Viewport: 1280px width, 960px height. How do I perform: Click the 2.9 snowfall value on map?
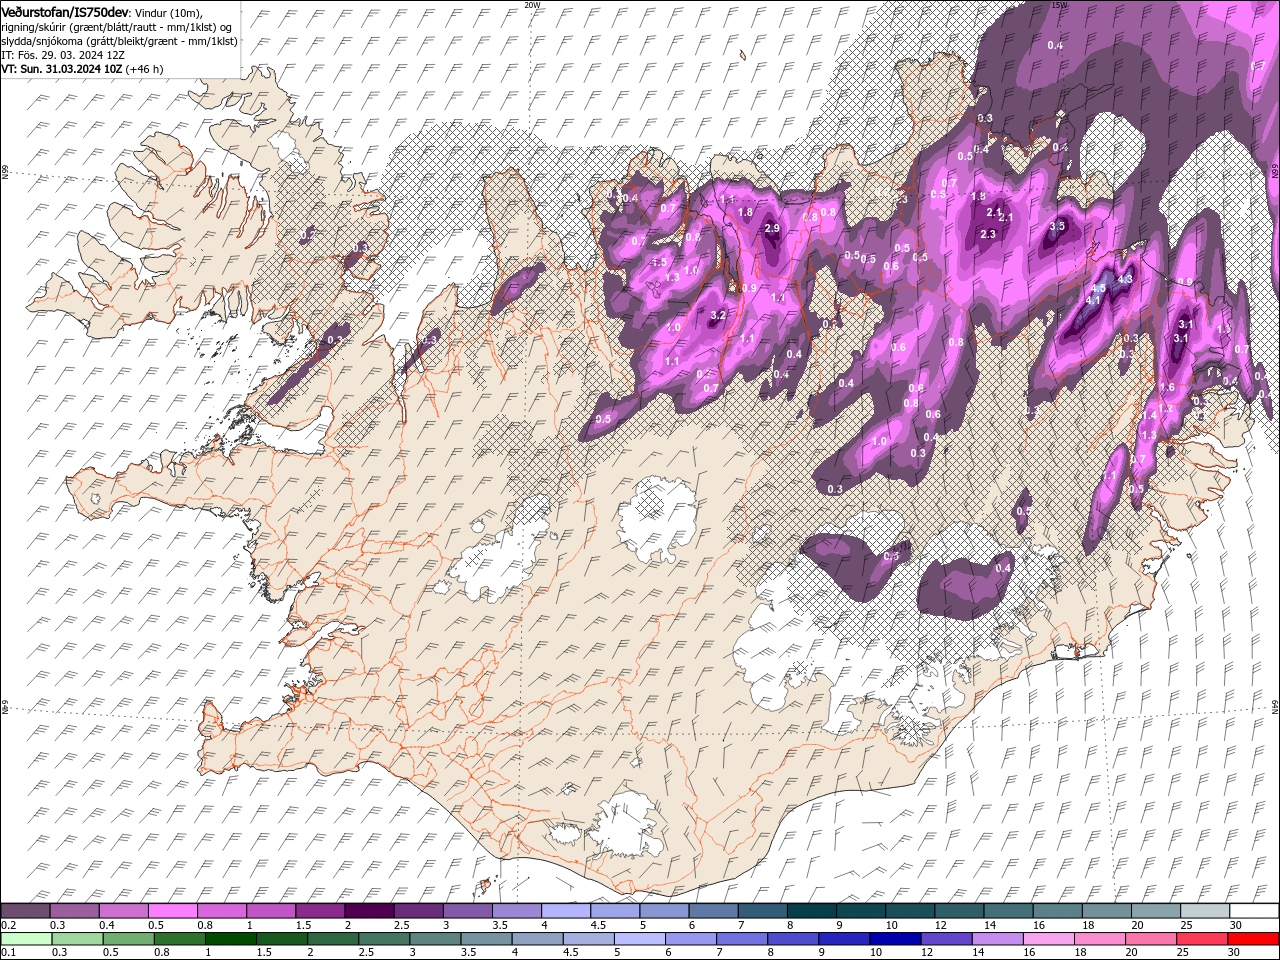(x=772, y=229)
